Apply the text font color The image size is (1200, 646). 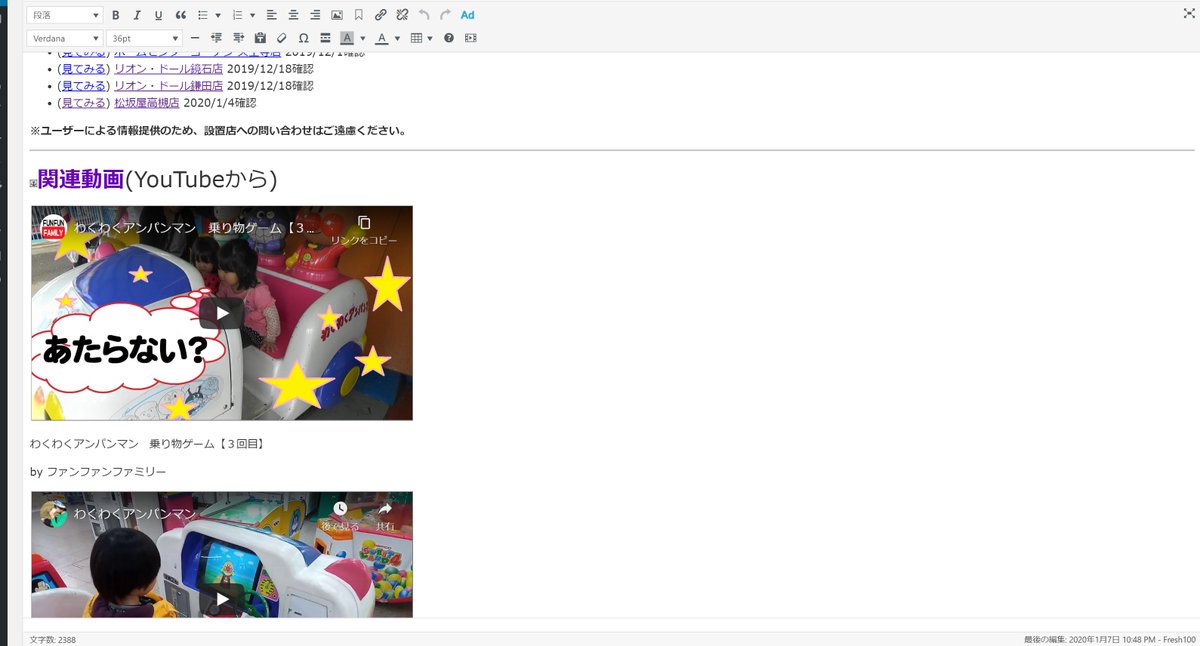point(381,38)
